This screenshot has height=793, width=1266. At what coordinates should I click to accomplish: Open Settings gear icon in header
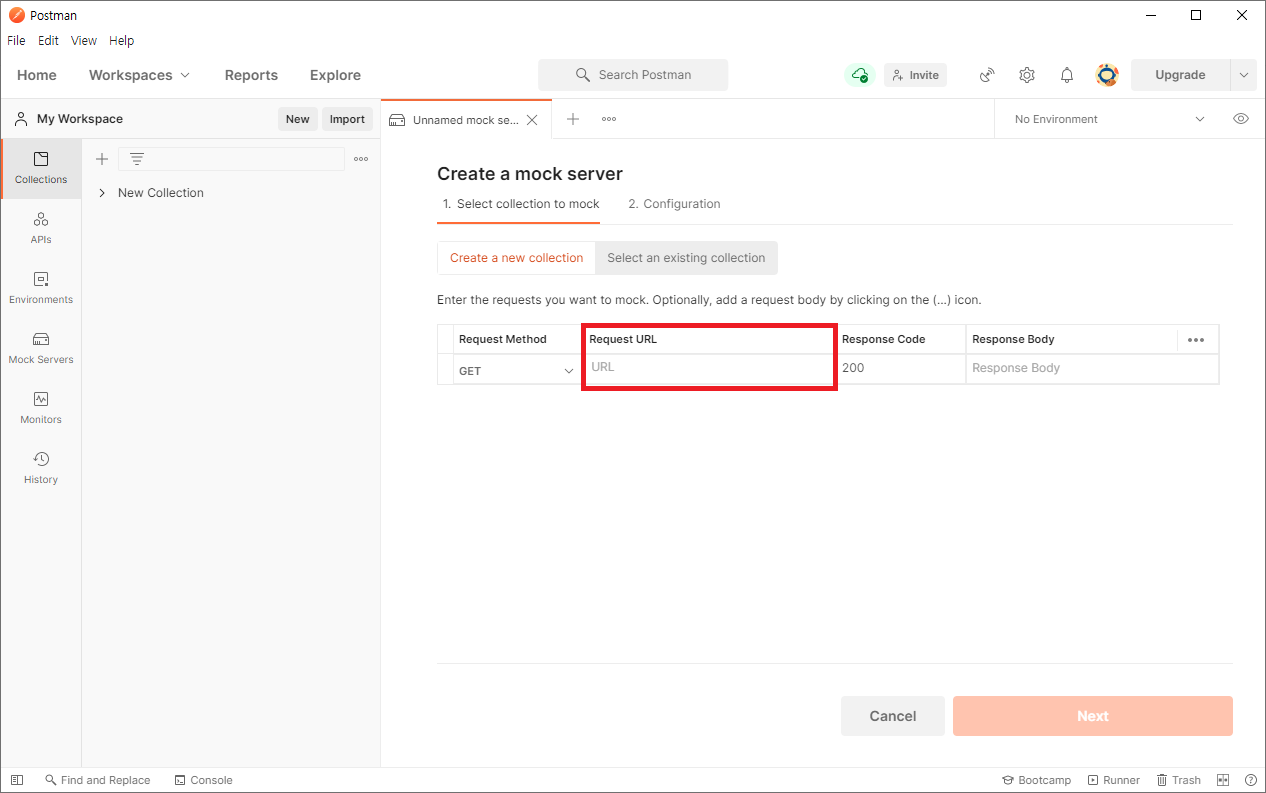1027,75
